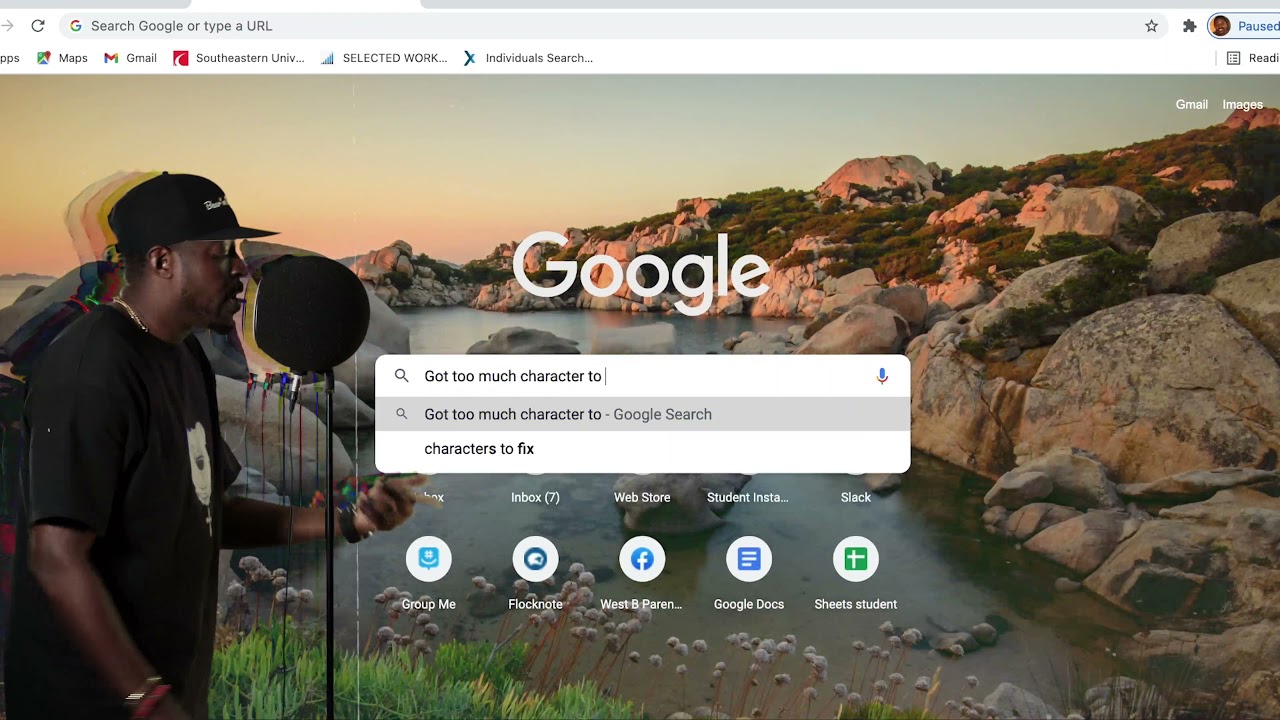Click the search magnifier icon in search box
The image size is (1280, 720).
[402, 376]
